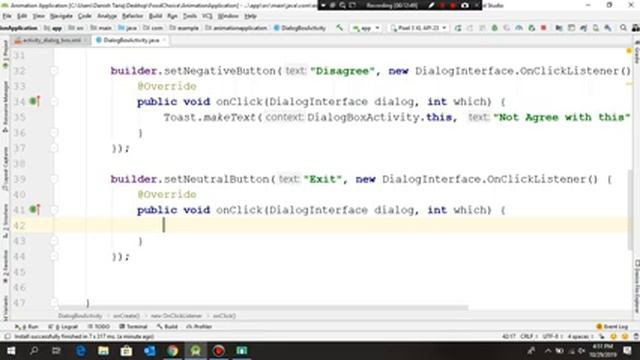Open the Window menu

click(x=228, y=16)
